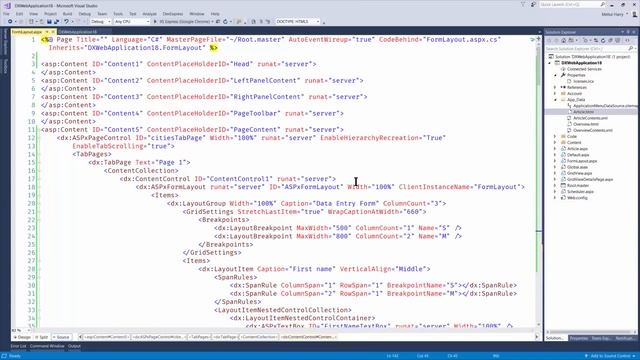Image resolution: width=640 pixels, height=360 pixels.
Task: Open the Tools menu
Action: click(118, 14)
